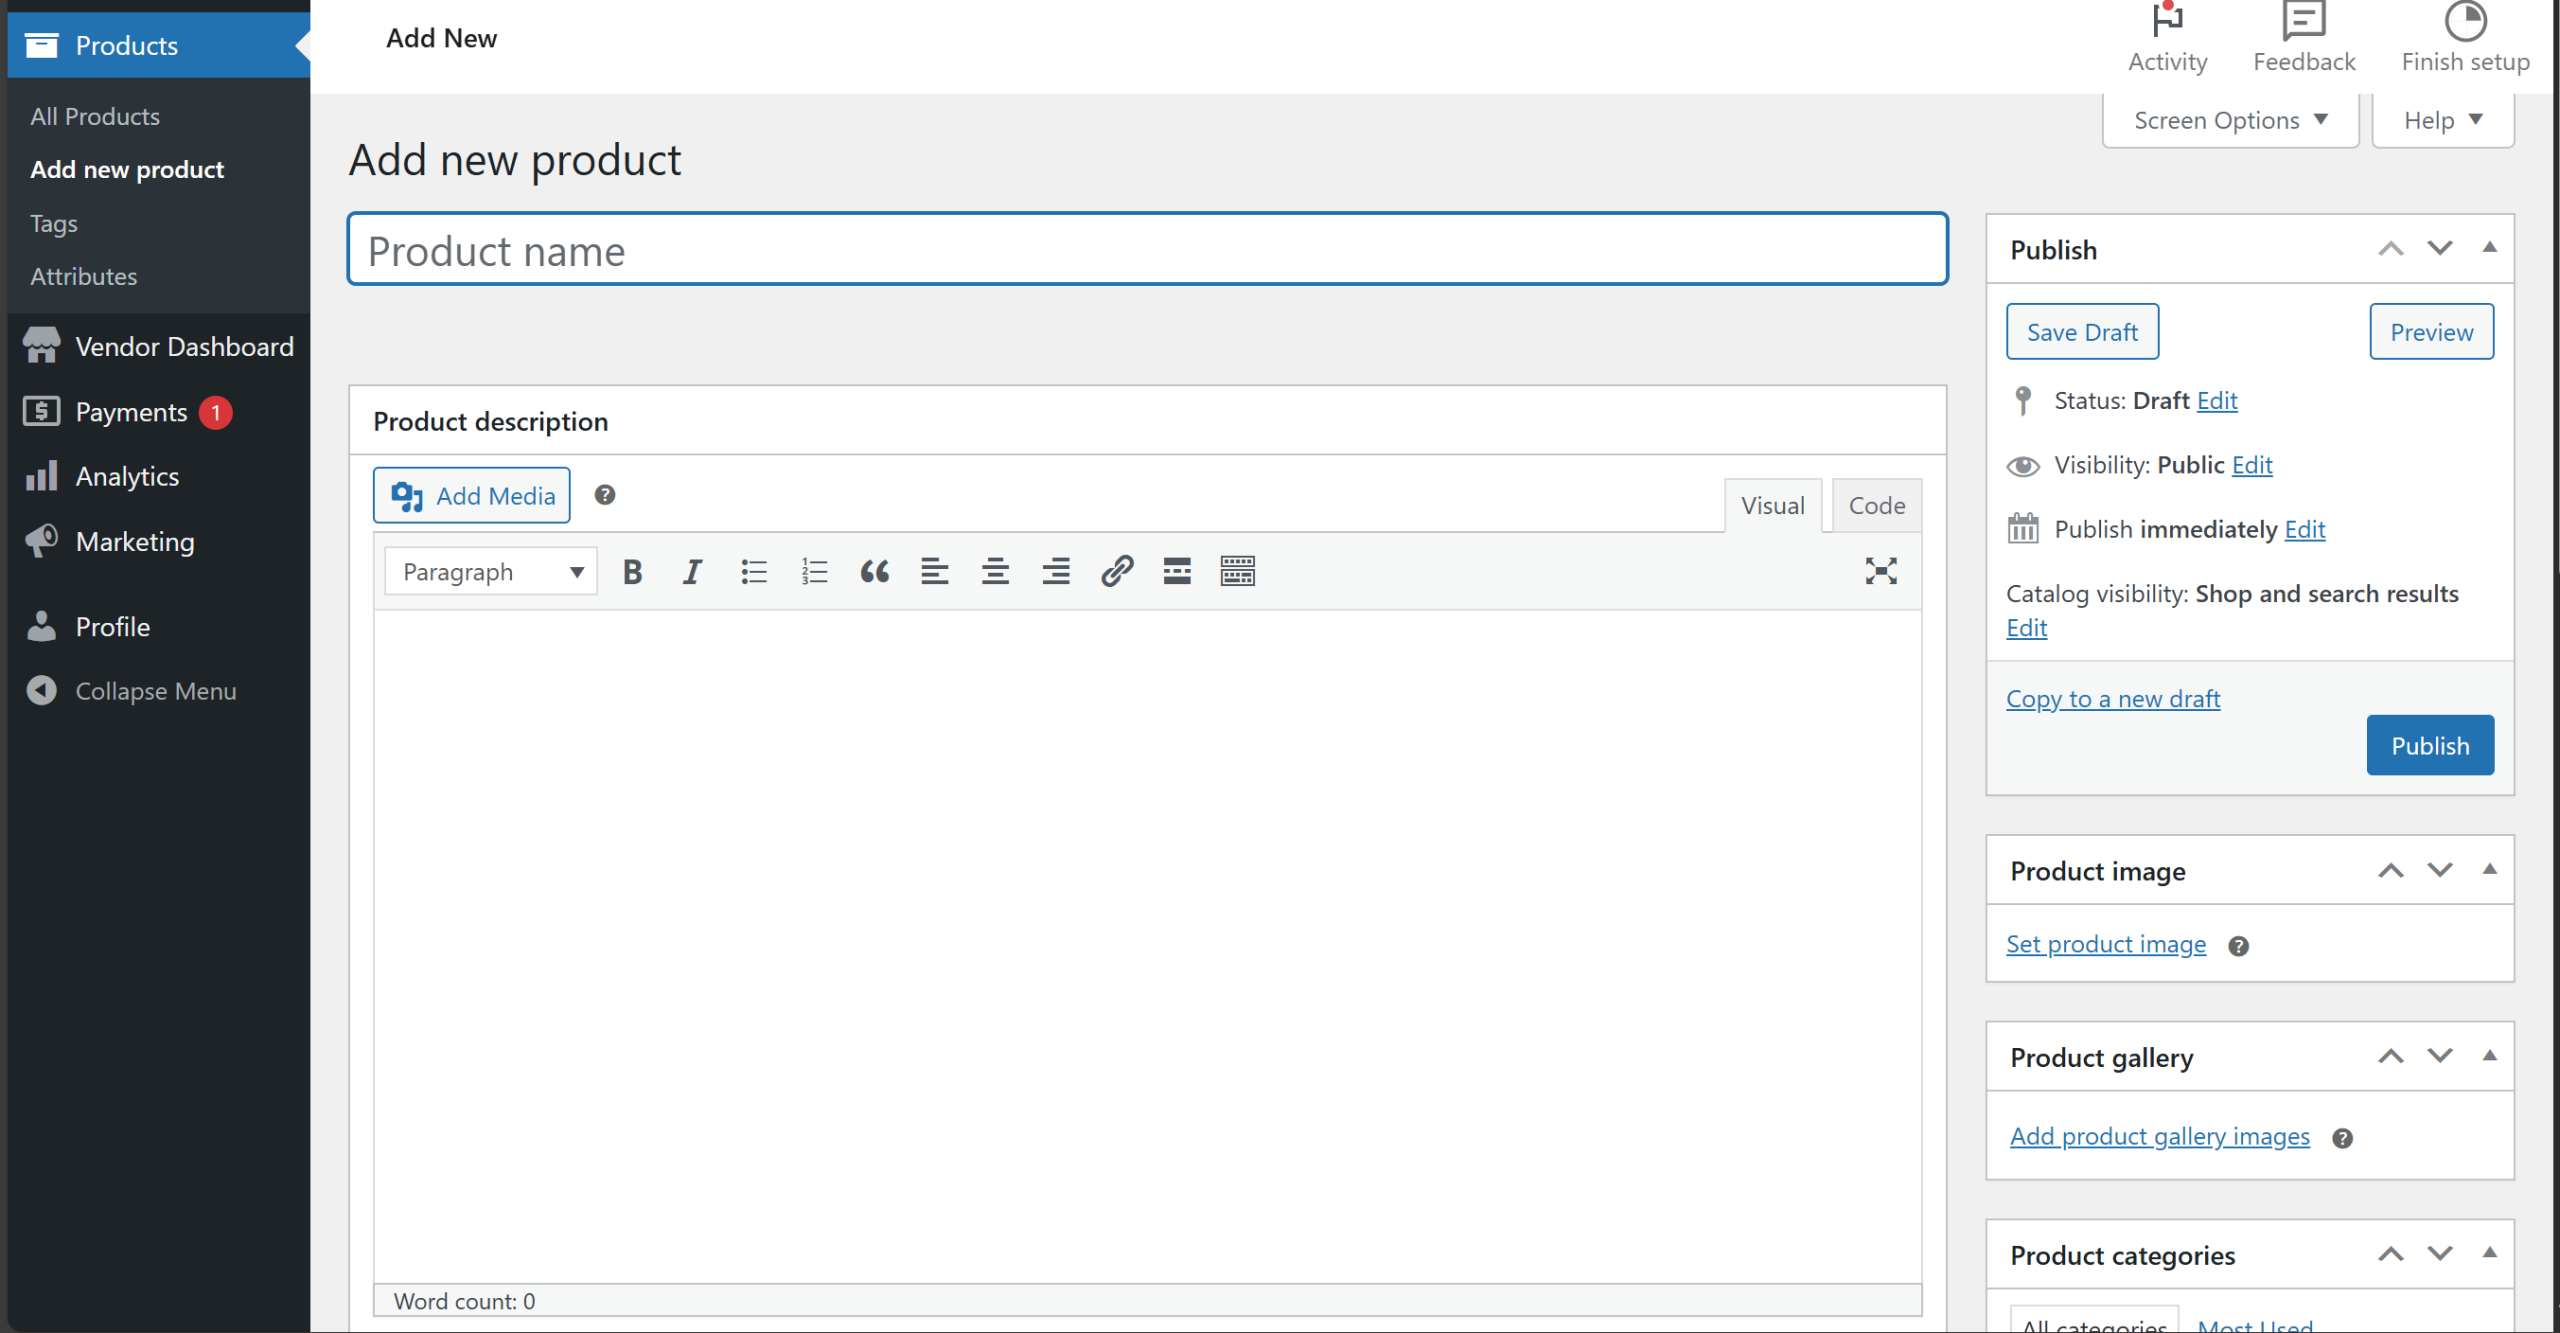Viewport: 2560px width, 1333px height.
Task: Align text right
Action: [1056, 572]
